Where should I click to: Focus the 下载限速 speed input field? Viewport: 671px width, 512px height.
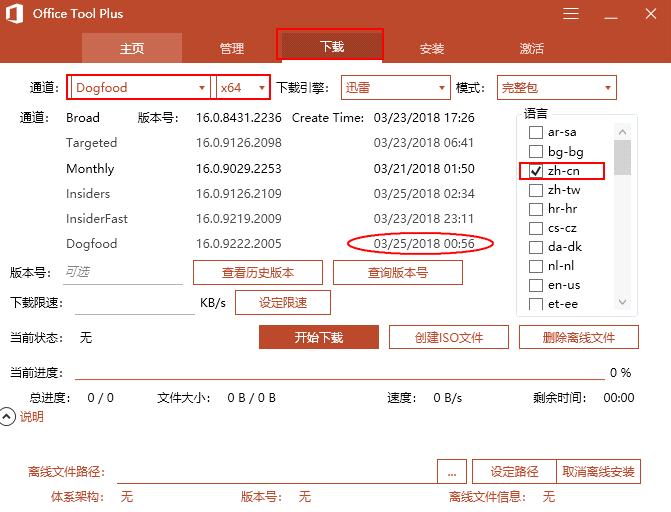point(135,303)
